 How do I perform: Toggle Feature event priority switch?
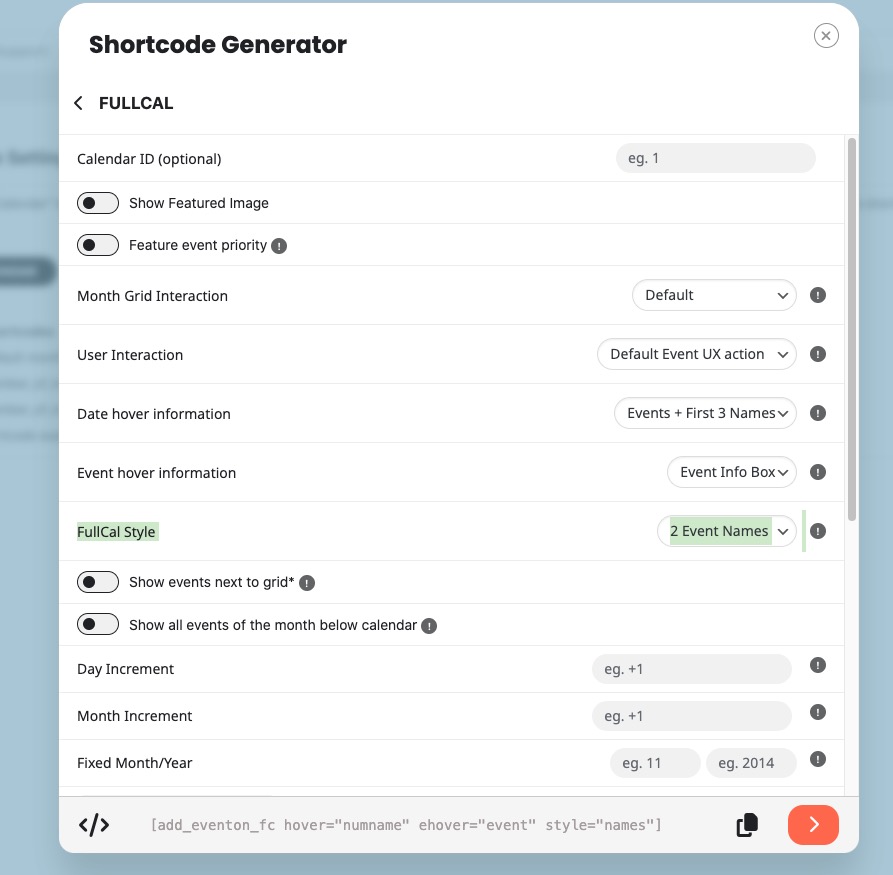tap(98, 245)
